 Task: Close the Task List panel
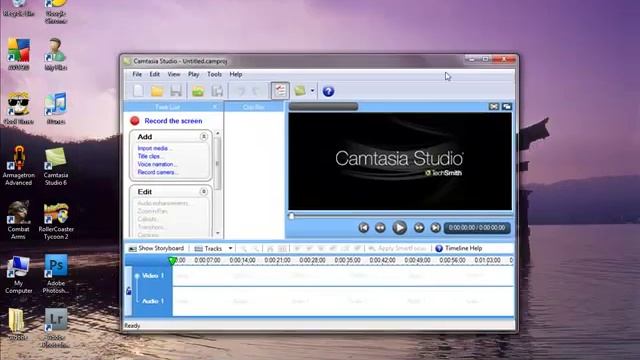click(x=215, y=107)
